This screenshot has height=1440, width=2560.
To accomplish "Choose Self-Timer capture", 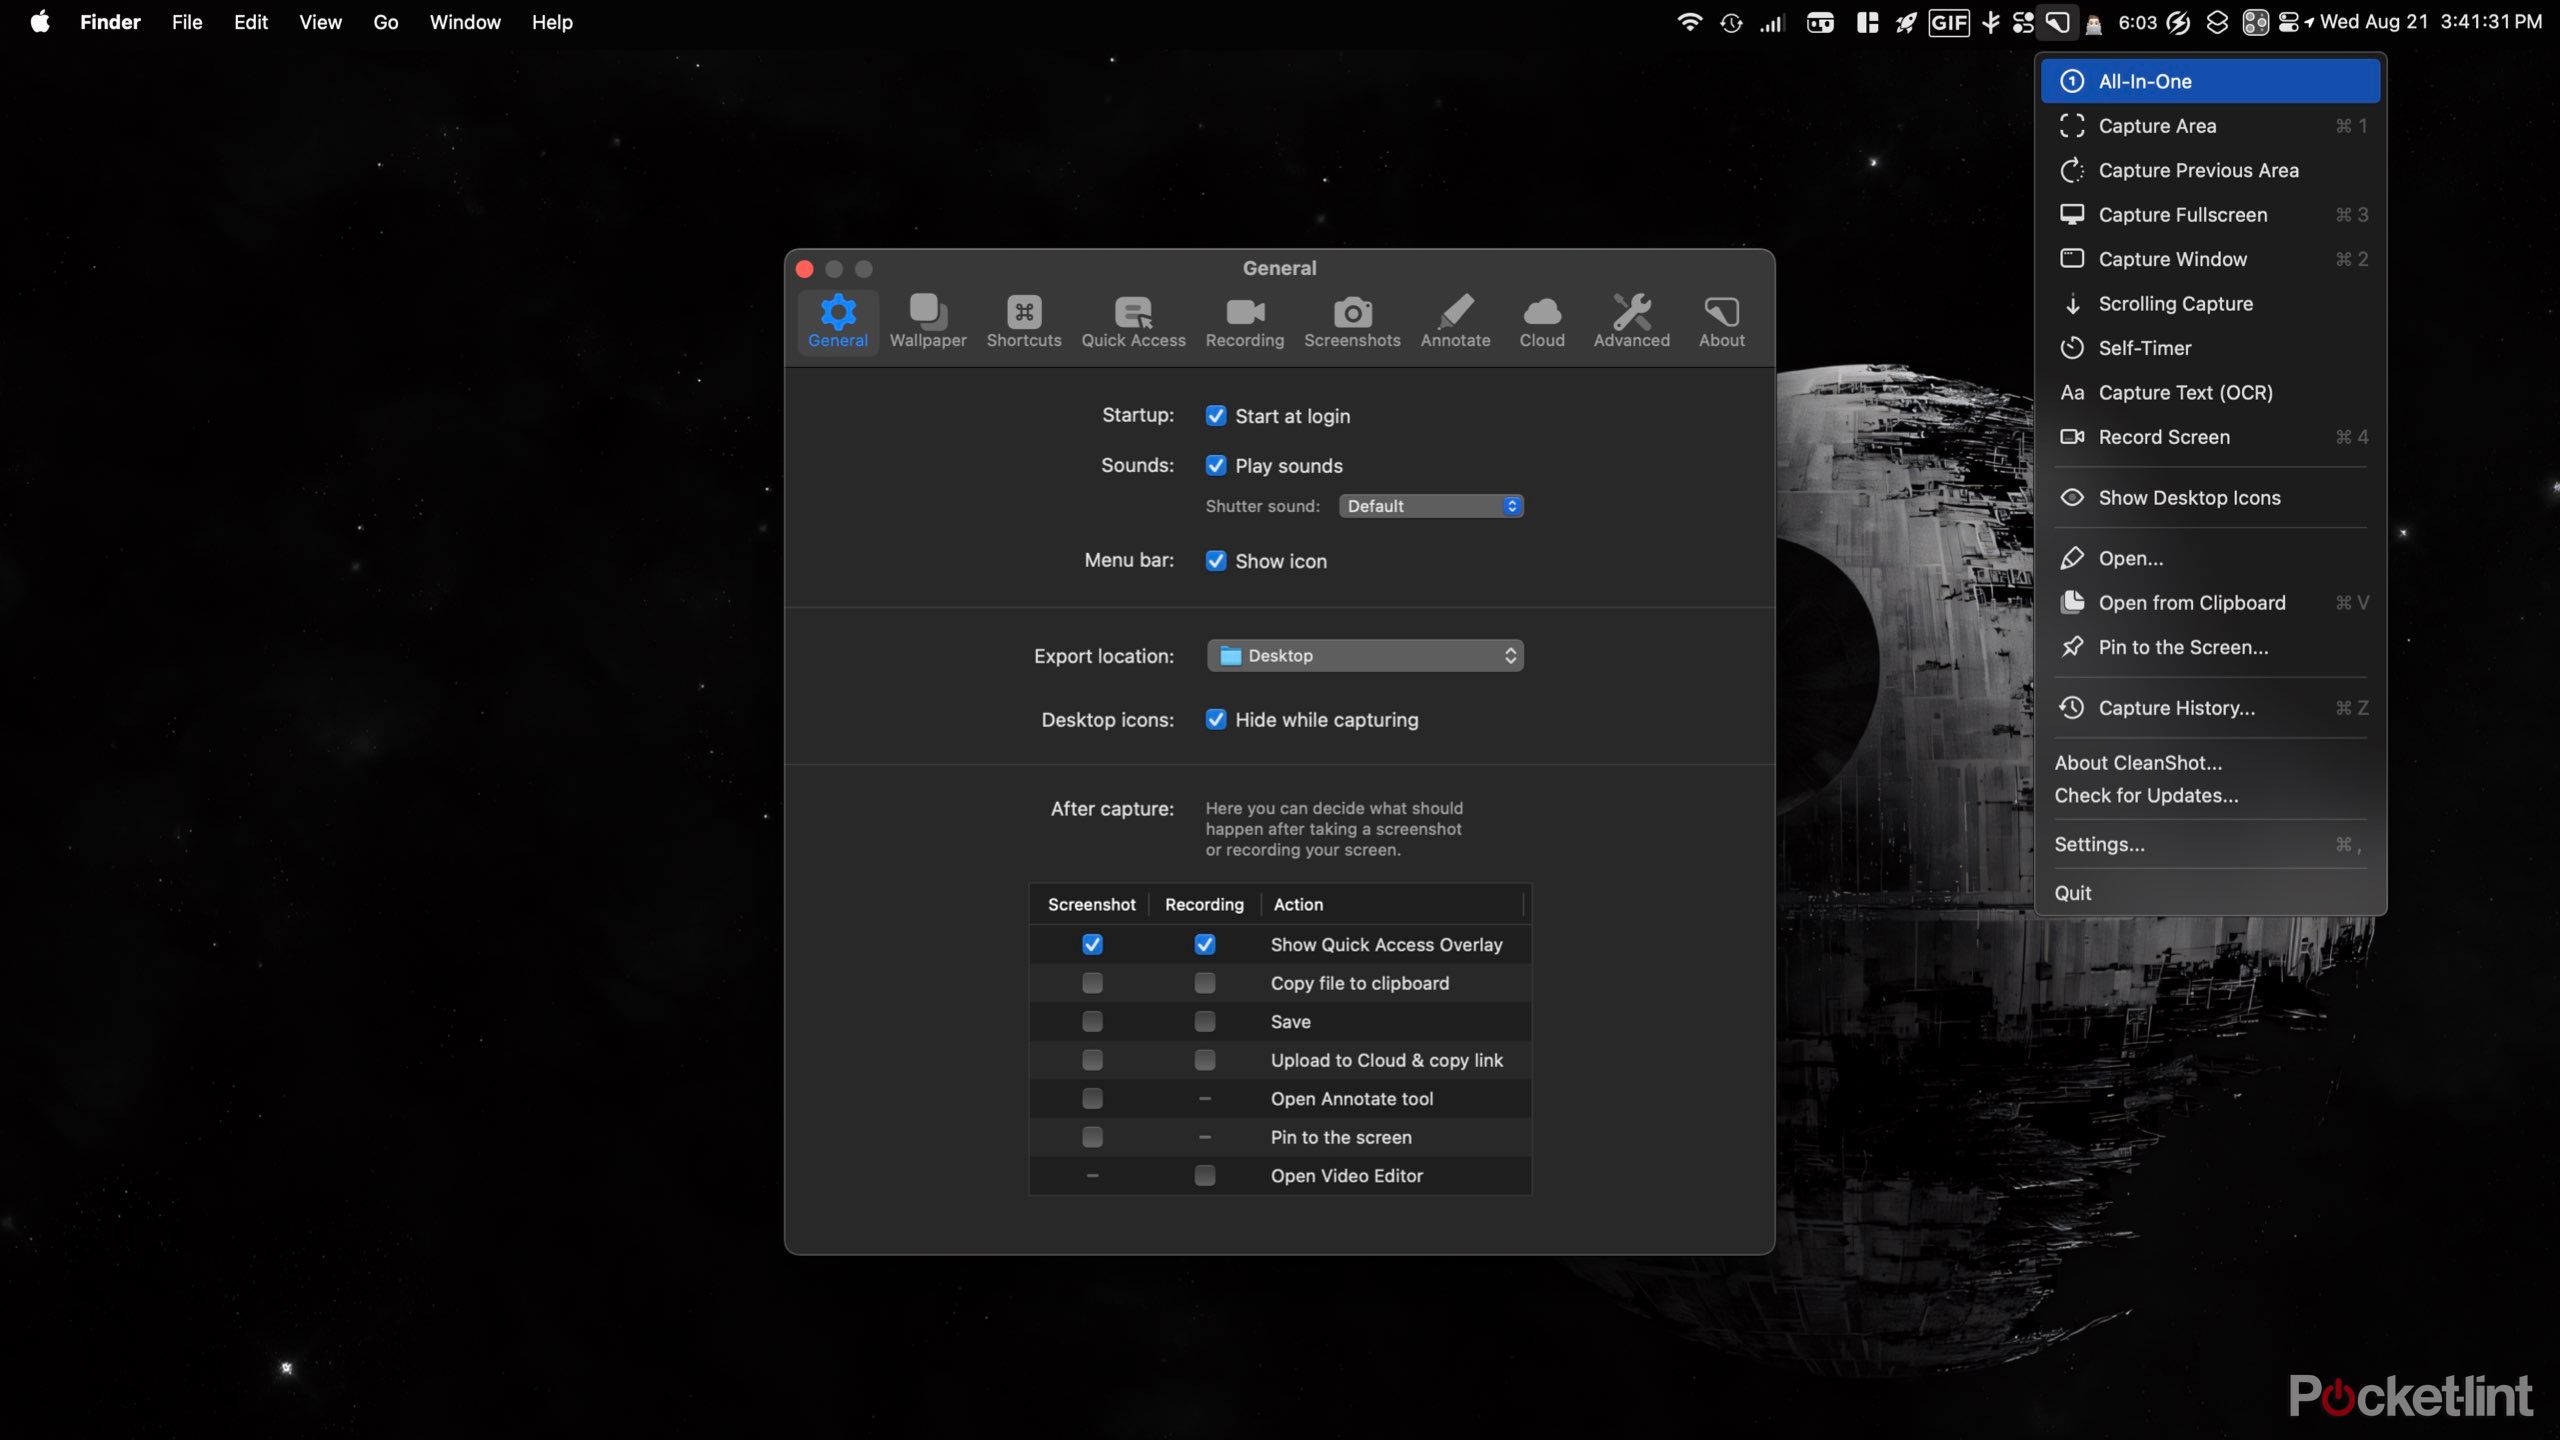I will click(x=2210, y=348).
